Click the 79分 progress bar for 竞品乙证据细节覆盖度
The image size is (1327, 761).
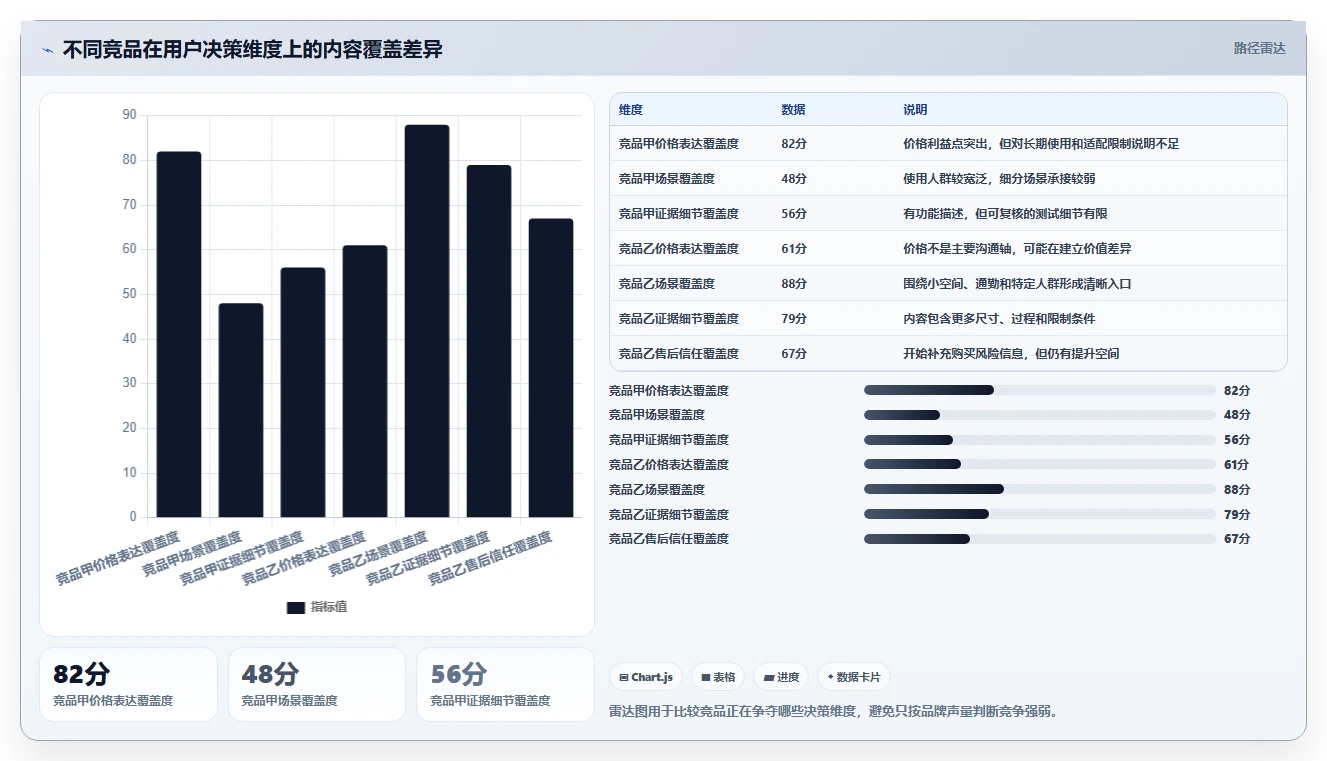pos(1040,514)
